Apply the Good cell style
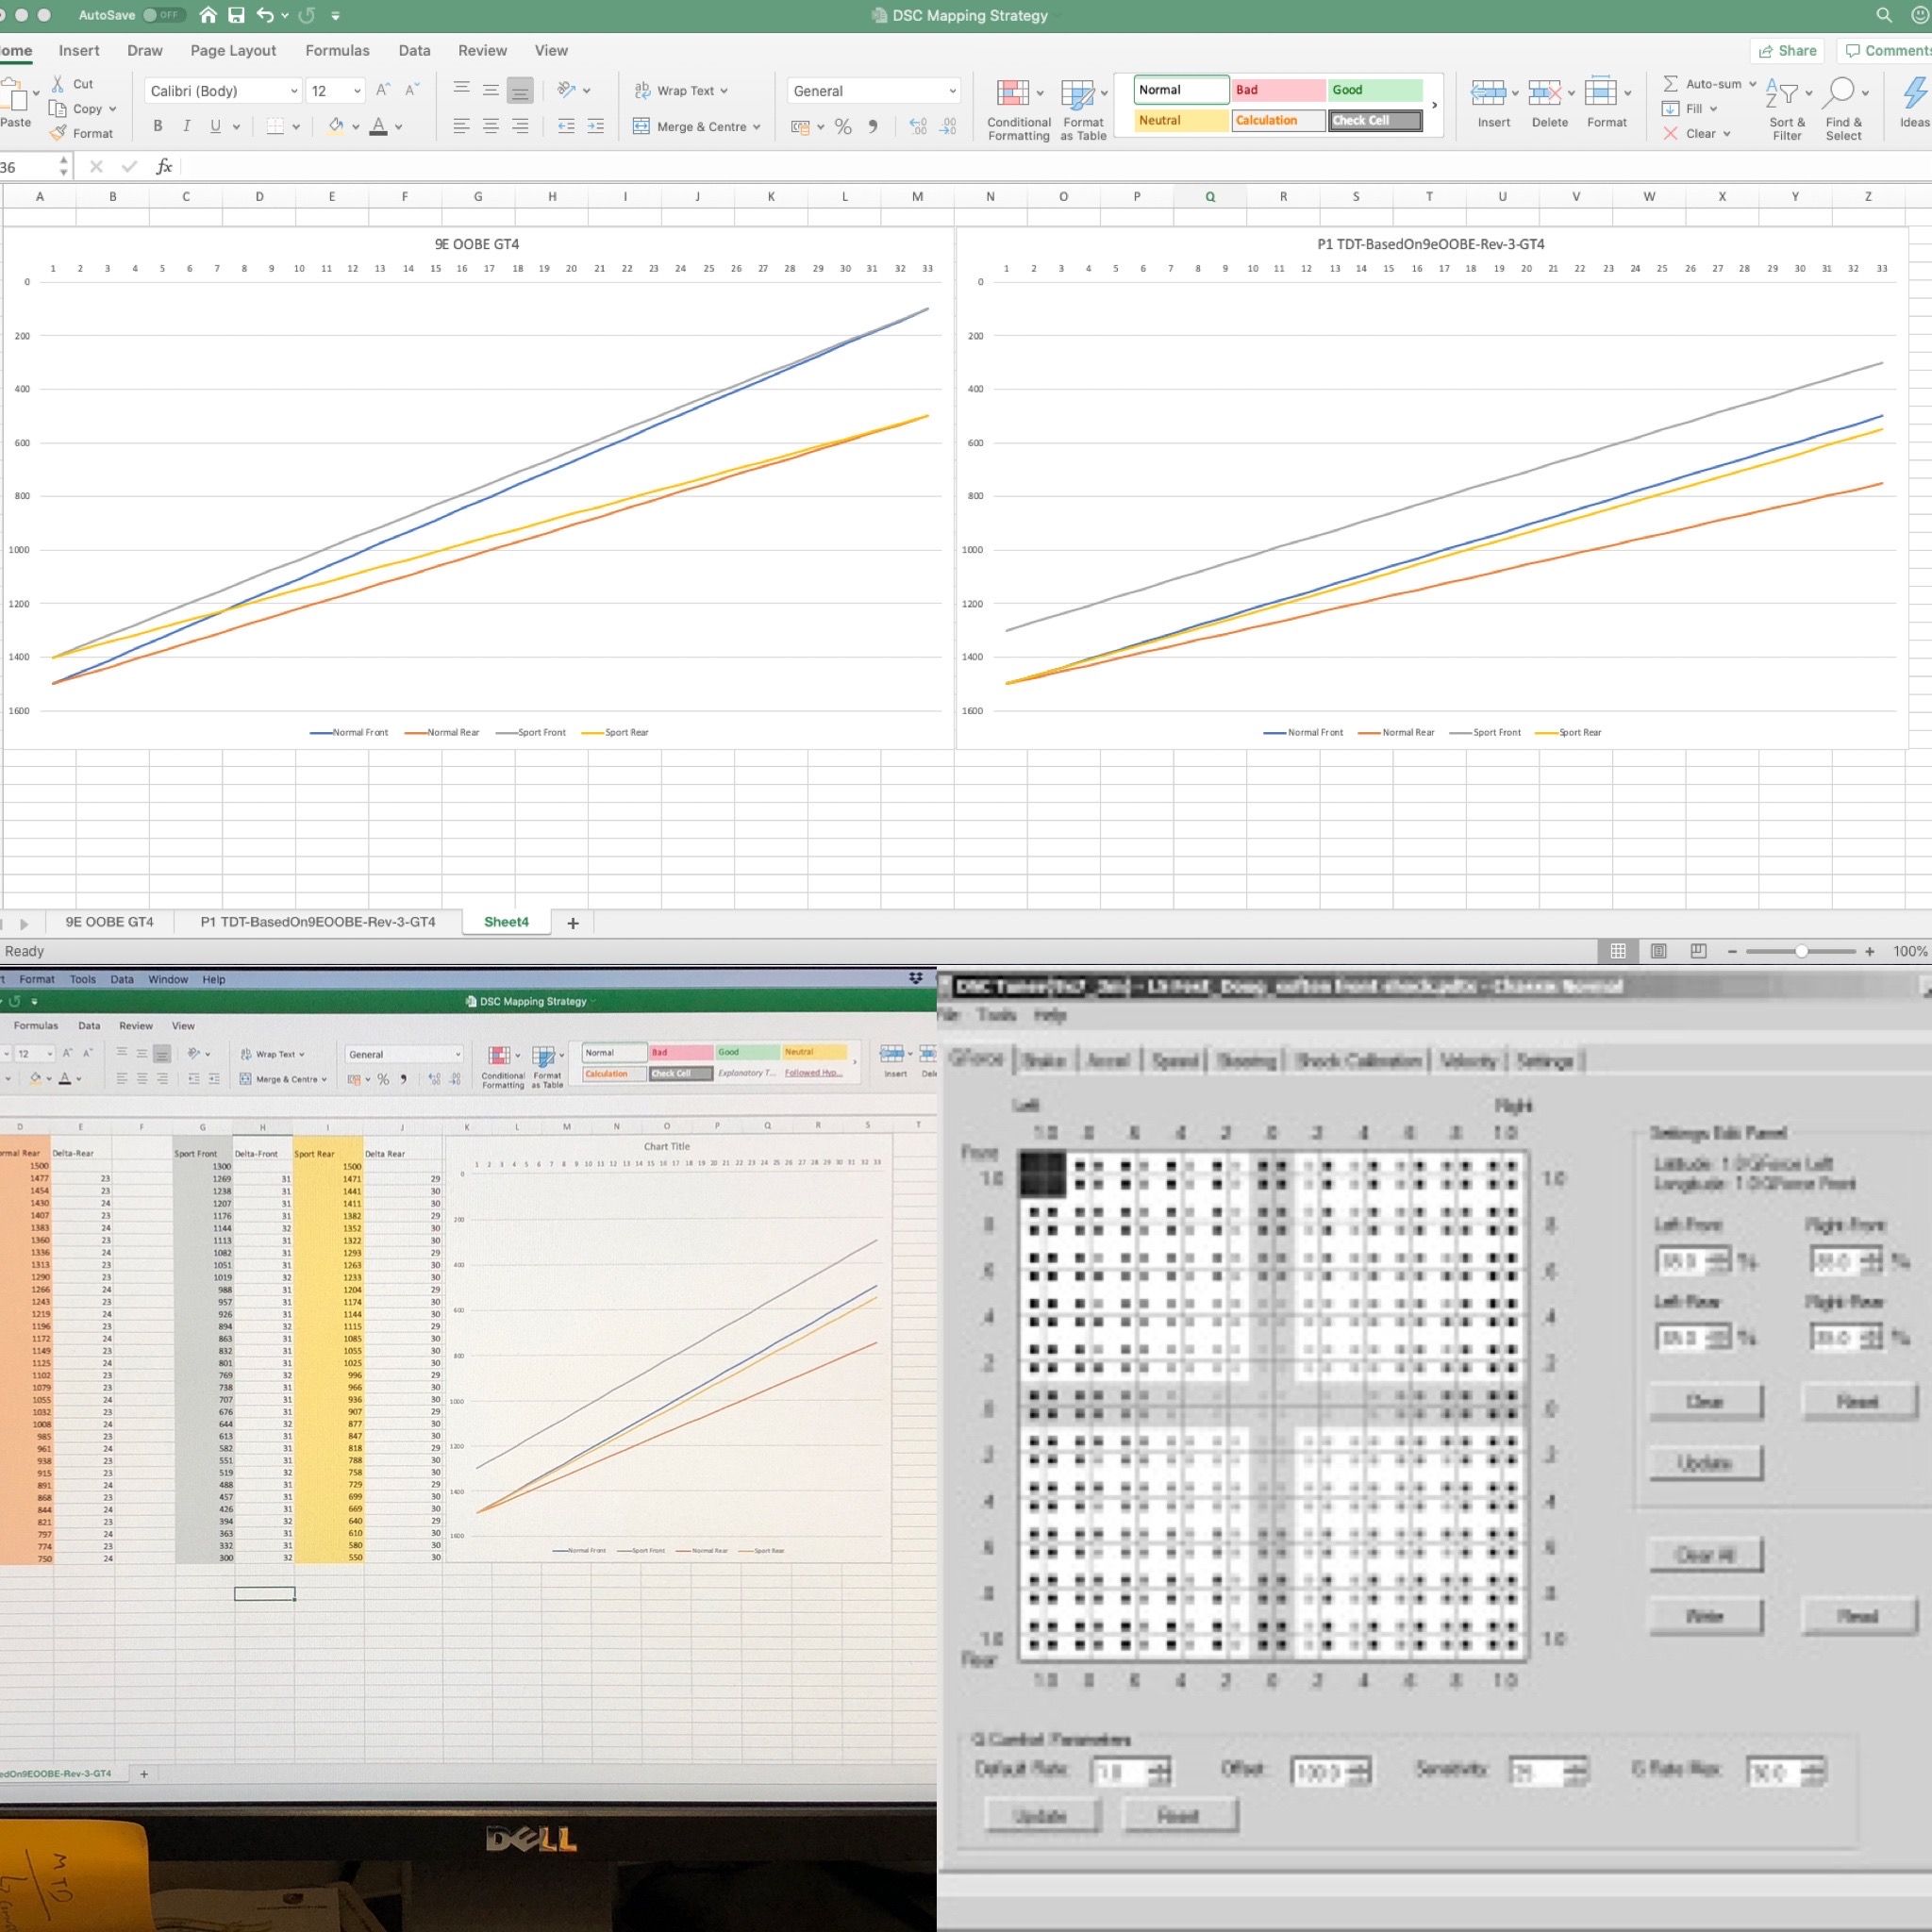The height and width of the screenshot is (1932, 1932). [x=1374, y=90]
